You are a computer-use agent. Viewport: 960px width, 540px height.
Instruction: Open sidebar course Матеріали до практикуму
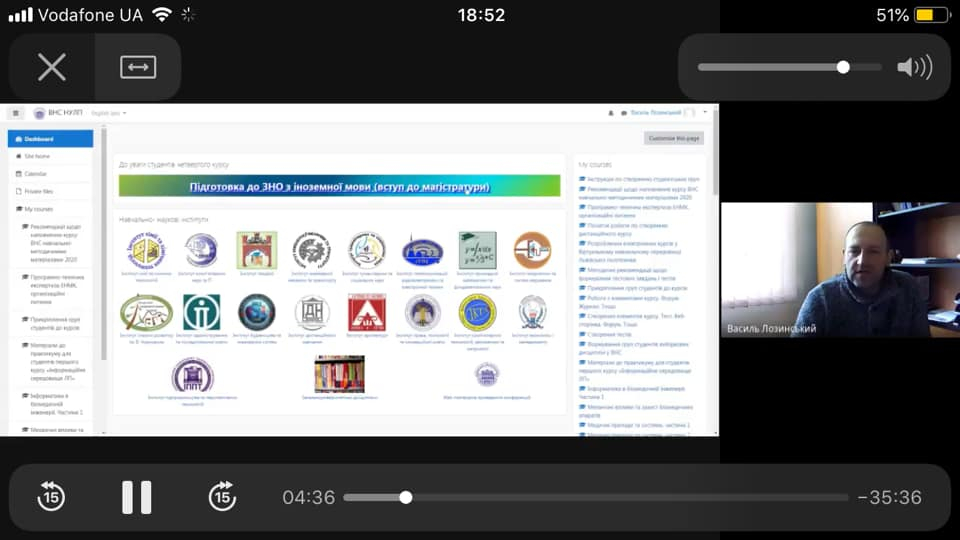tap(54, 362)
